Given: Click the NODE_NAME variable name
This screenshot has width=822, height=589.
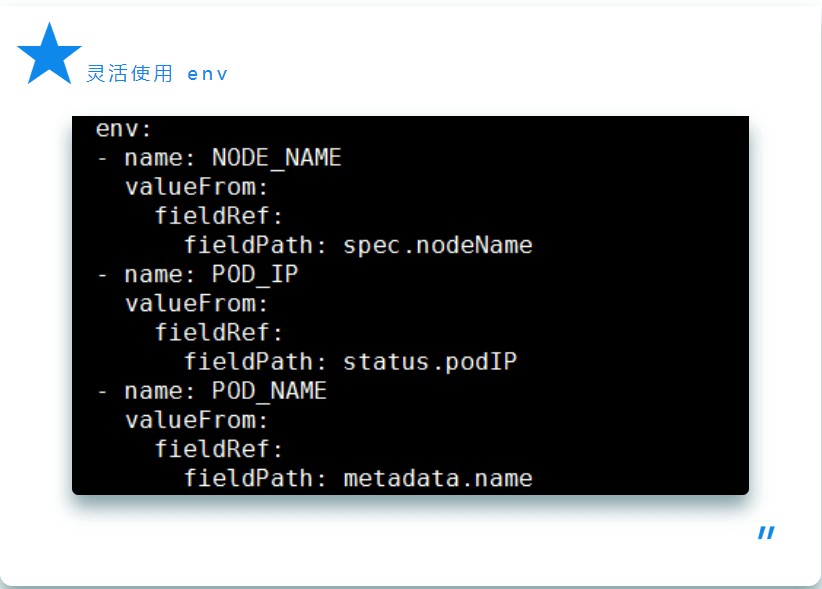Looking at the screenshot, I should pos(276,158).
